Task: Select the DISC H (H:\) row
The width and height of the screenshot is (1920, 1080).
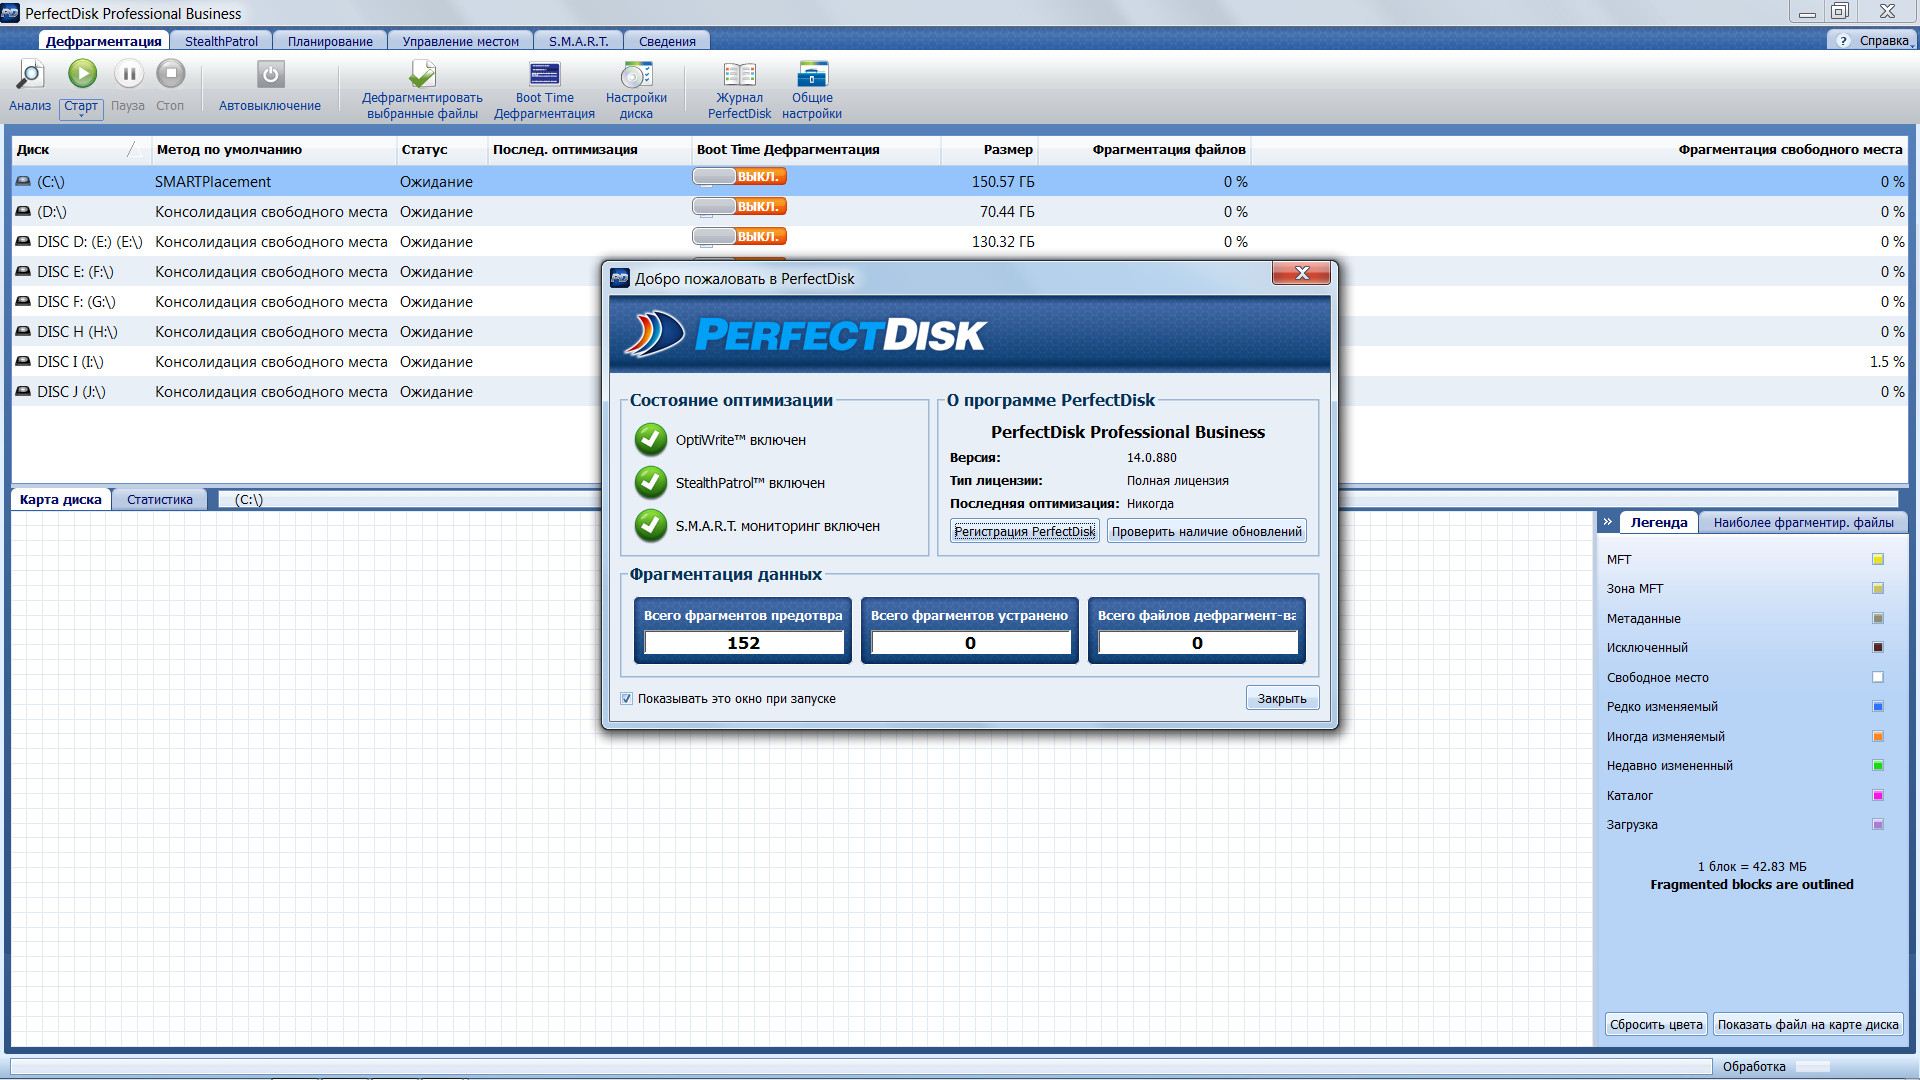Action: pyautogui.click(x=960, y=332)
